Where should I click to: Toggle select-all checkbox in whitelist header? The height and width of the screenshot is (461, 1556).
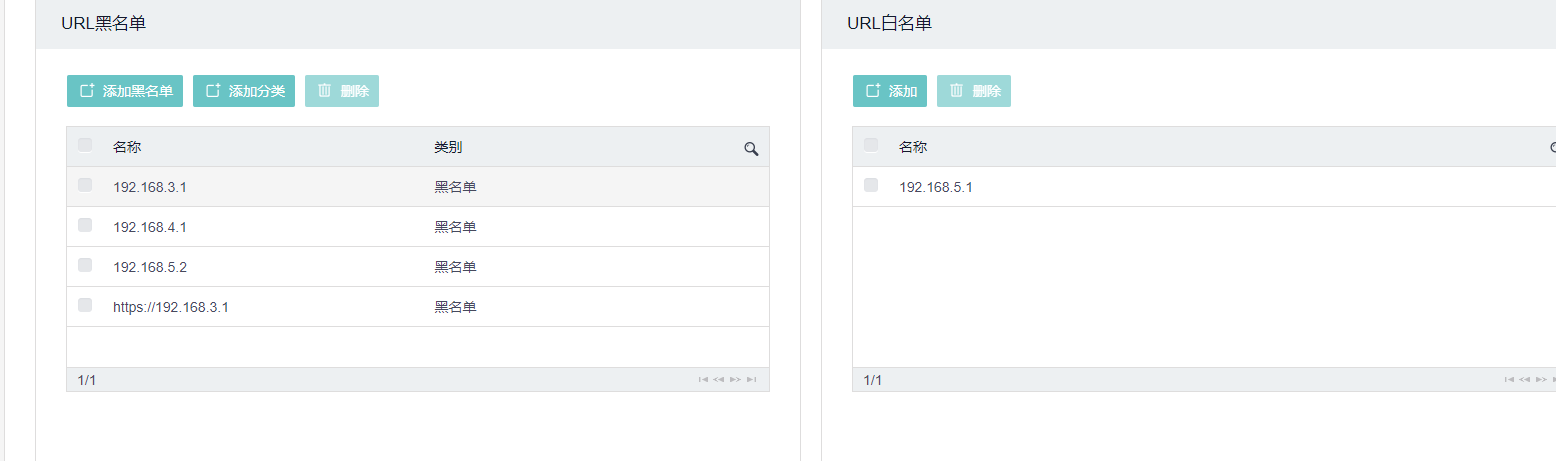click(x=871, y=145)
